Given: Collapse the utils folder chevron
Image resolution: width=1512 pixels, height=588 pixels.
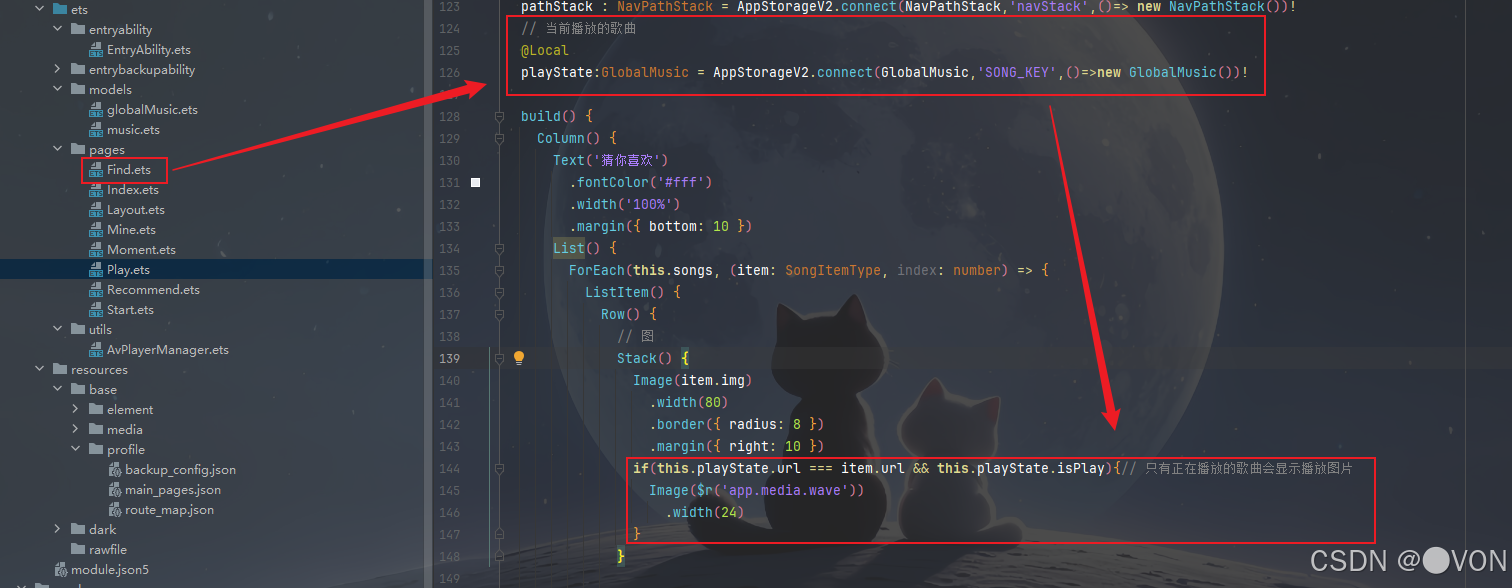Looking at the screenshot, I should (58, 329).
